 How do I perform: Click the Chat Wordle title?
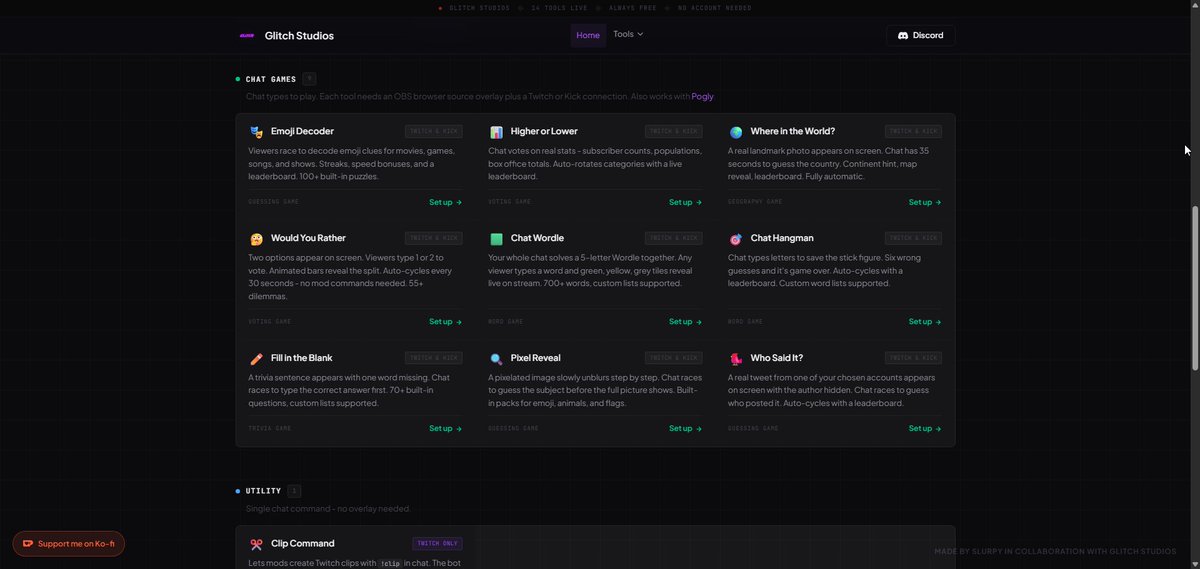coord(537,238)
